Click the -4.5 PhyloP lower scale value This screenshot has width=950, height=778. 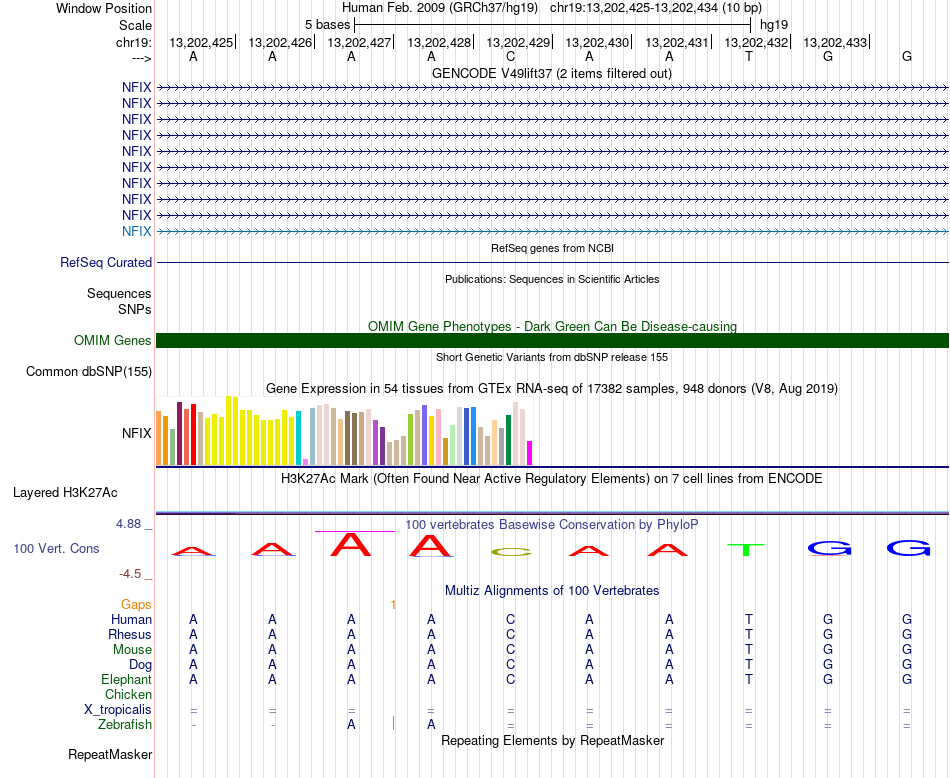tap(130, 573)
